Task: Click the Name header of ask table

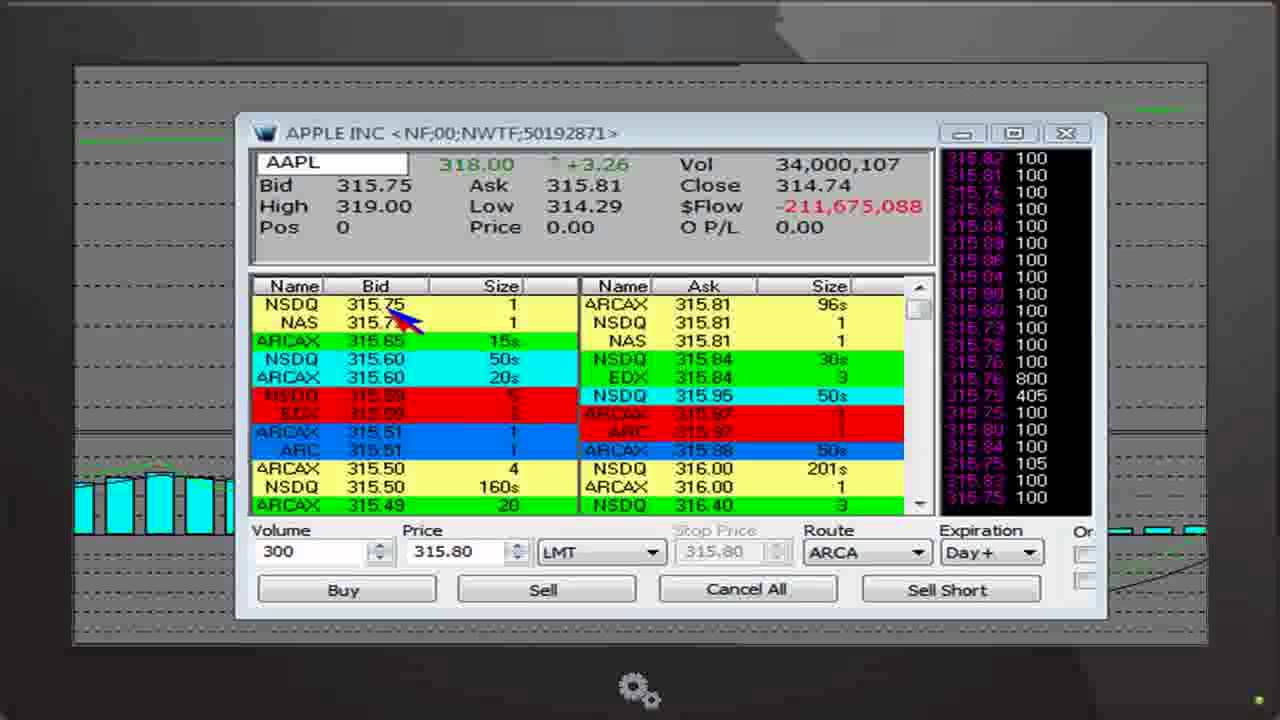Action: 617,286
